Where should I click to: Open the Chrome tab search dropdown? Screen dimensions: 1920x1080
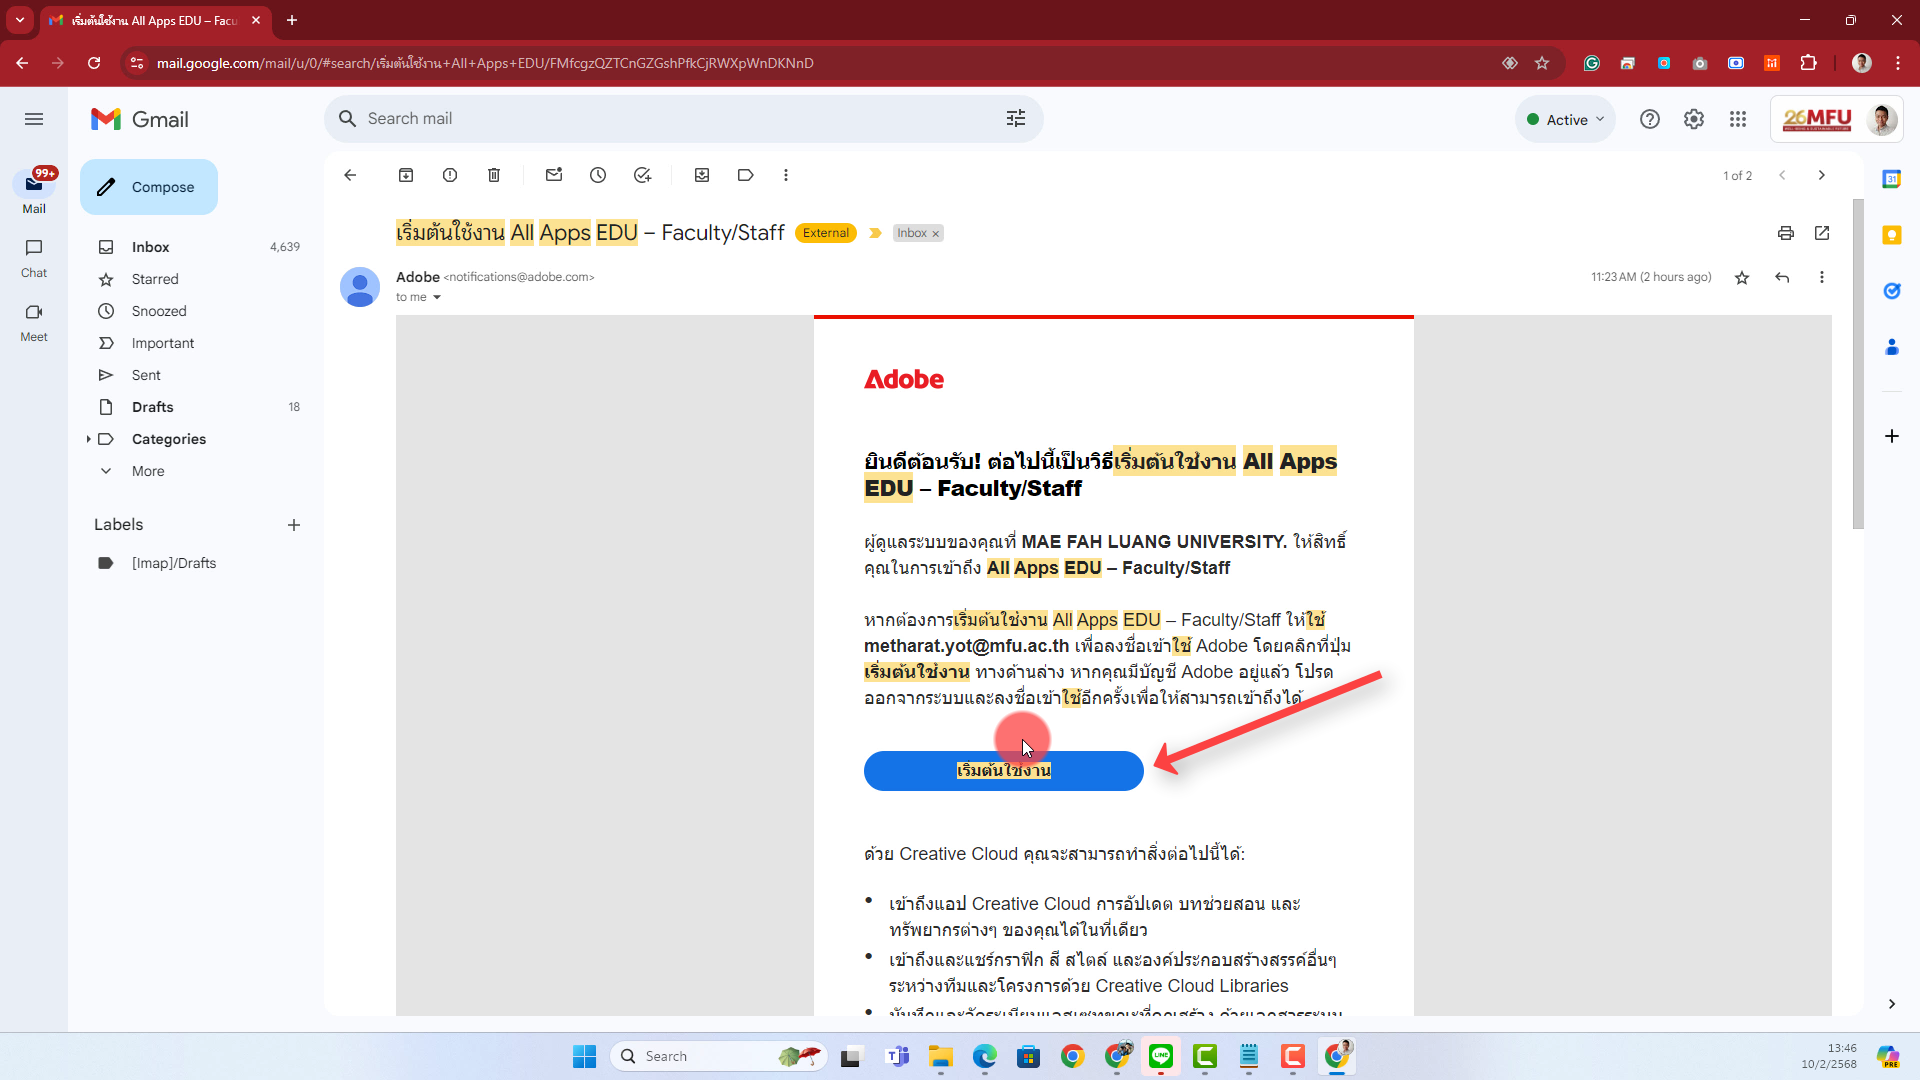point(20,20)
